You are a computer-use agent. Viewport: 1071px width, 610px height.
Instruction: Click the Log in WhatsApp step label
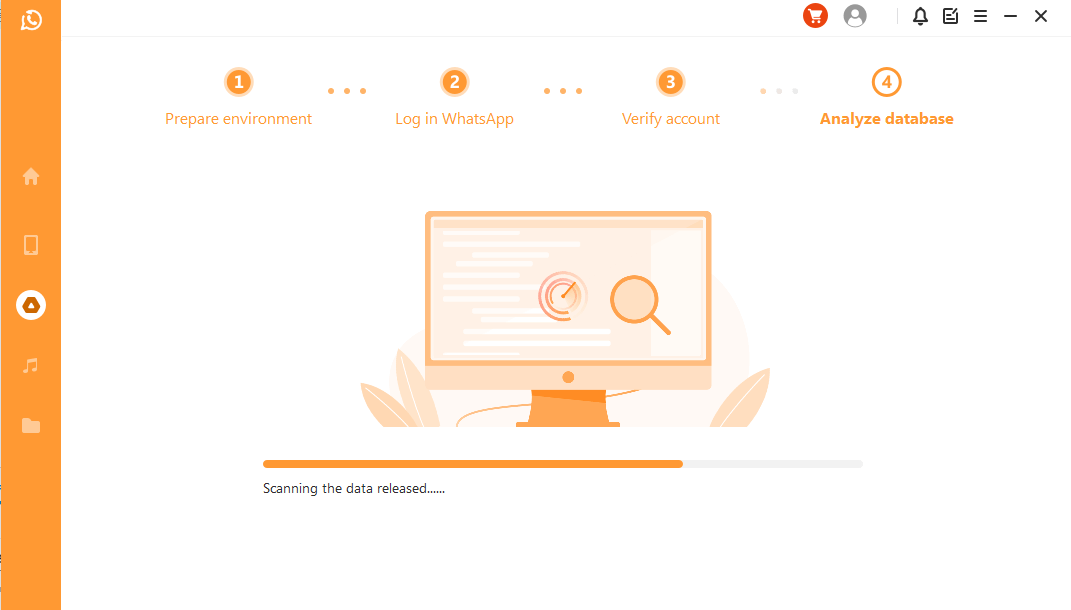pos(454,119)
